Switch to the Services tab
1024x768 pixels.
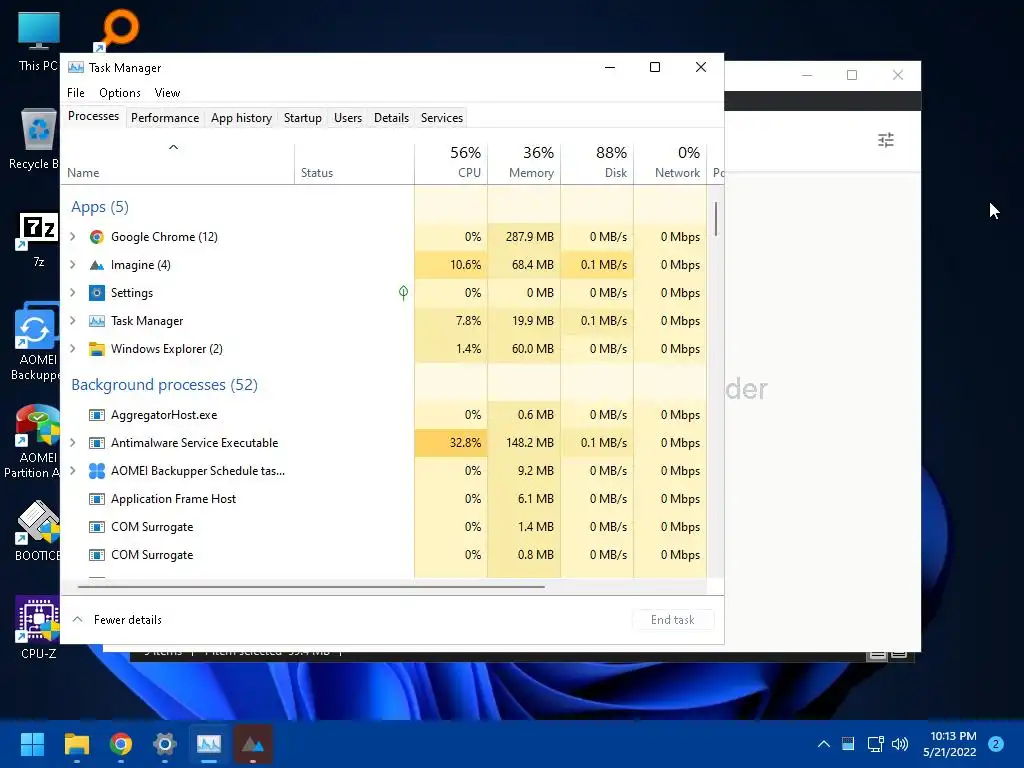coord(441,118)
